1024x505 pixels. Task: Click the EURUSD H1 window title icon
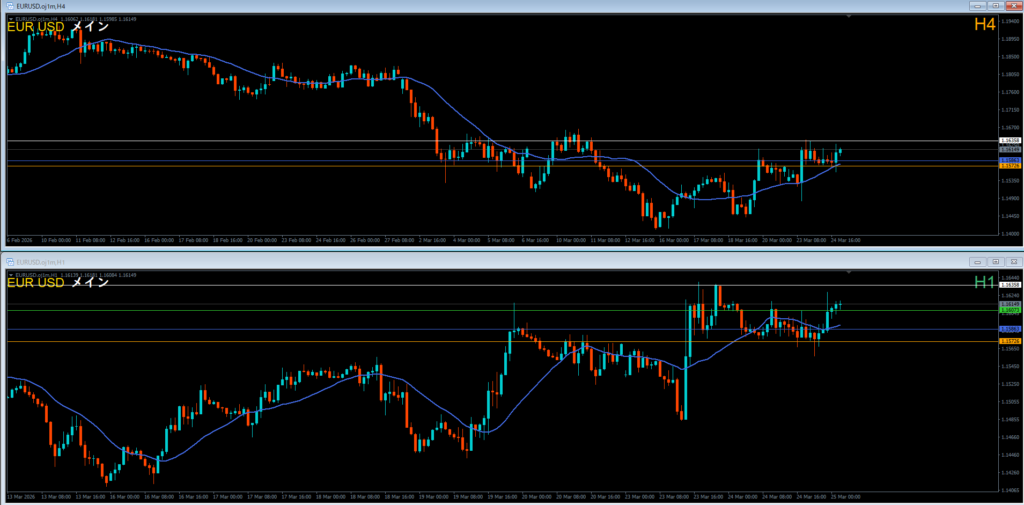[x=9, y=261]
